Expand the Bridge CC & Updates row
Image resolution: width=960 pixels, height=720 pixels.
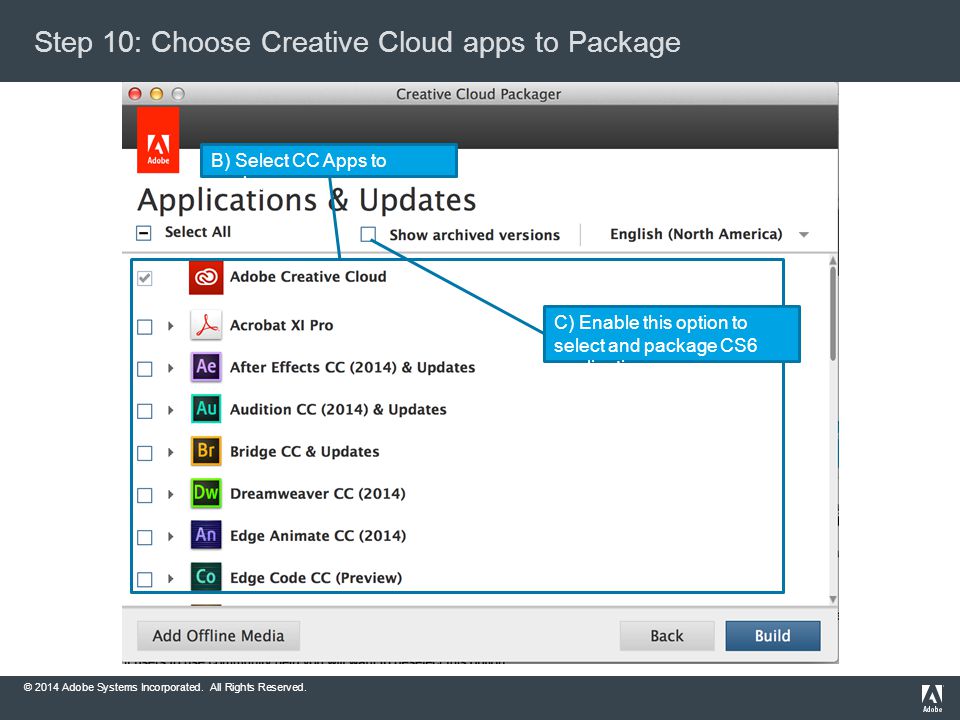[x=171, y=452]
